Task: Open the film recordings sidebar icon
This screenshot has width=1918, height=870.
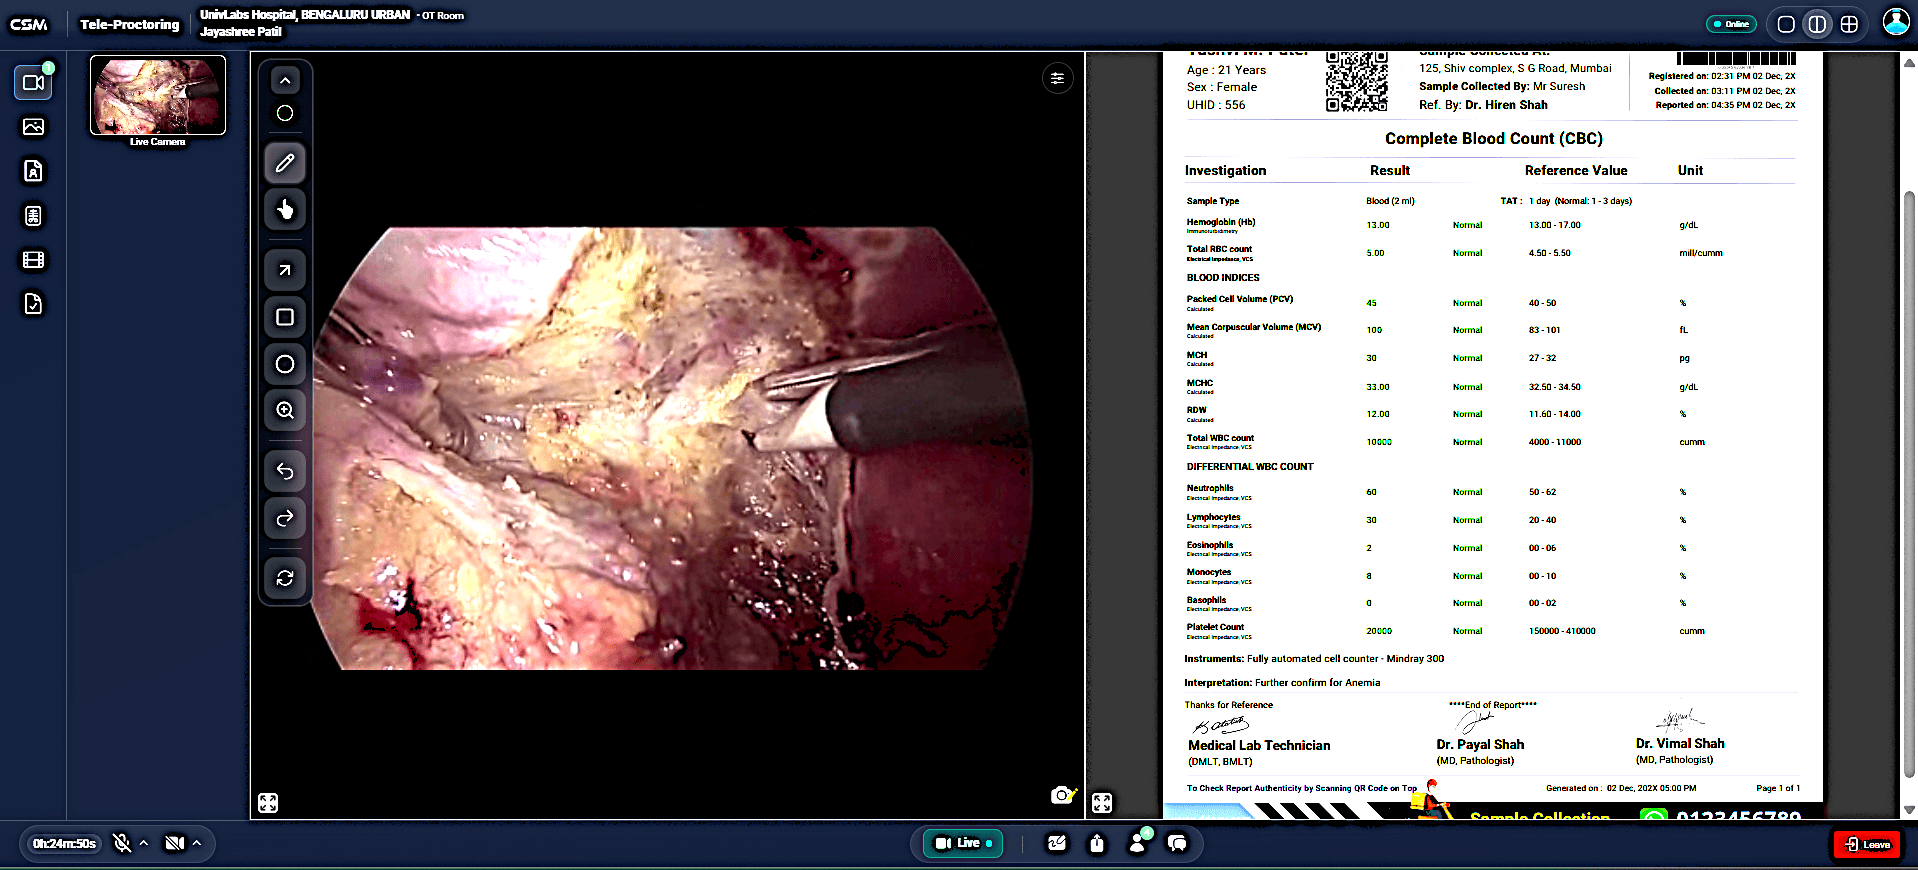Action: pos(33,260)
